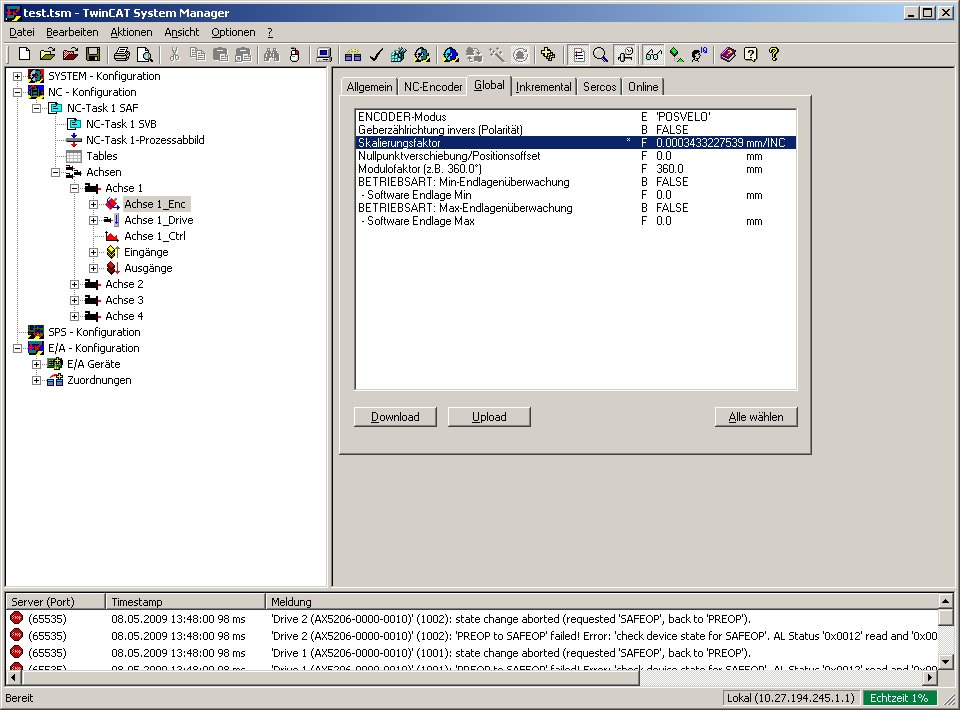The width and height of the screenshot is (960, 710).
Task: Click the Check Configuration checkmark icon
Action: pos(375,54)
